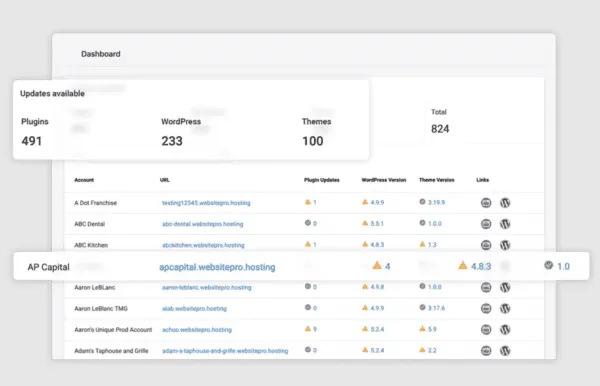Click the Total value 824
The height and width of the screenshot is (386, 600).
coord(440,129)
